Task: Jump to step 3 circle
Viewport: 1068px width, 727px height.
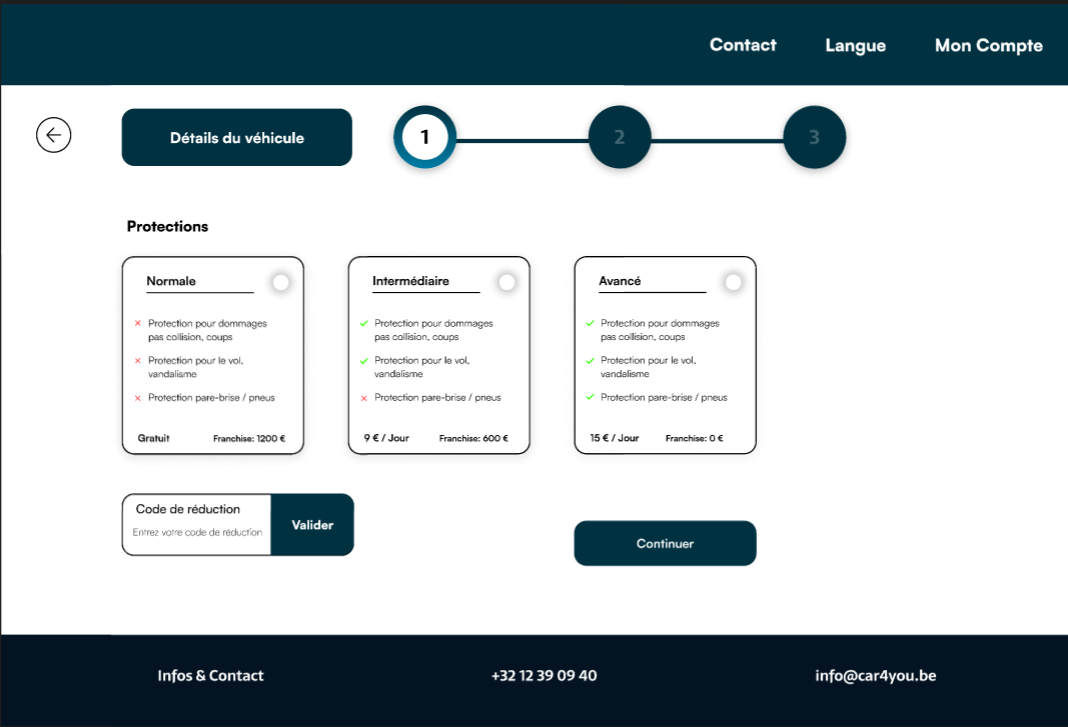Action: (814, 137)
